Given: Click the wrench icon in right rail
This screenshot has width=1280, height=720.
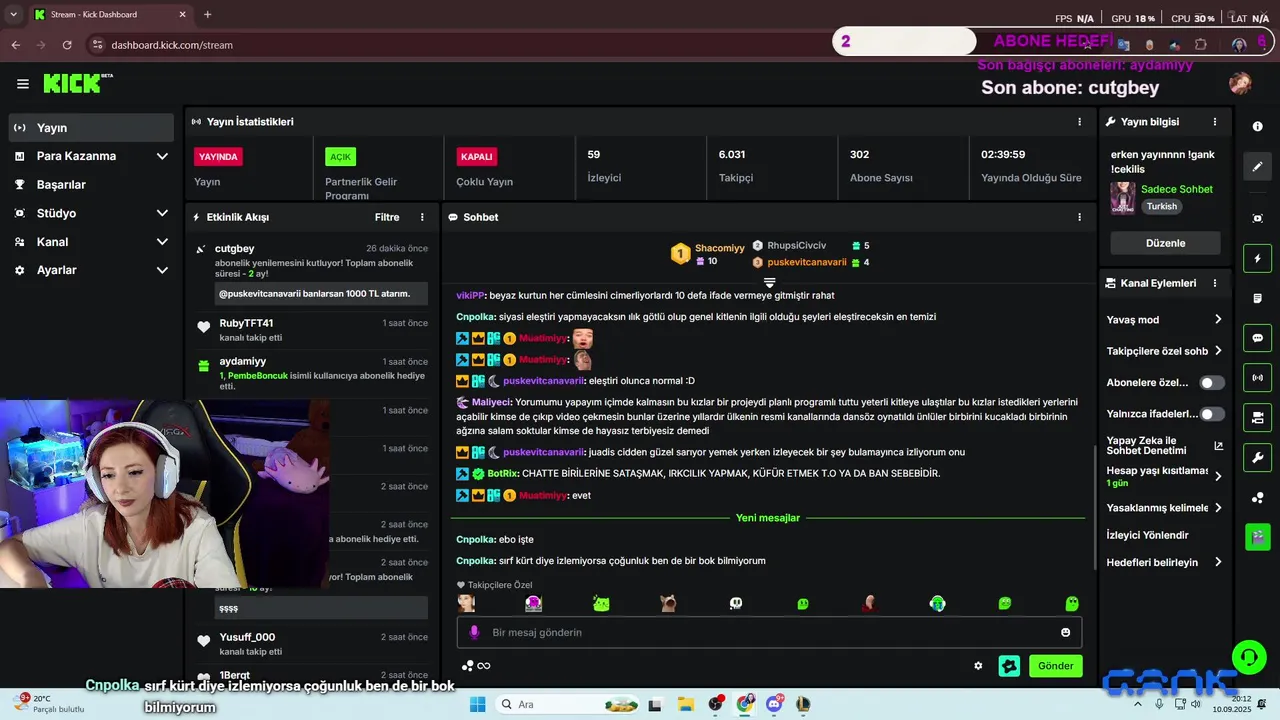Looking at the screenshot, I should click(x=1257, y=457).
